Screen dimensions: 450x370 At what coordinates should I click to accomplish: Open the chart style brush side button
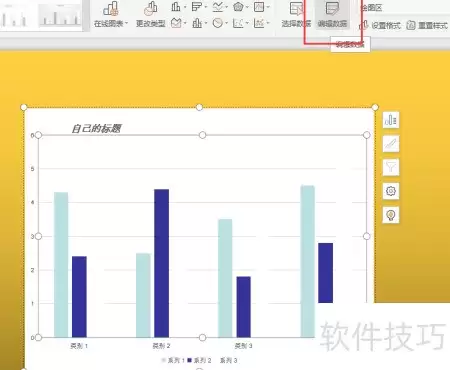391,144
